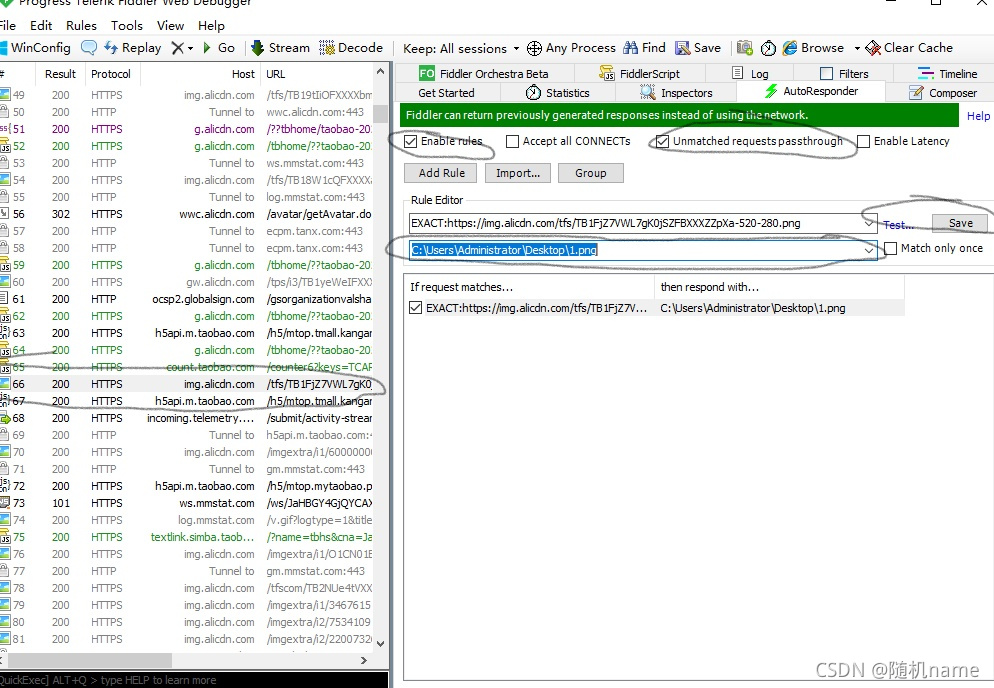Screen dimensions: 994x688
Task: Open the response file path combo dropdown
Action: (869, 250)
